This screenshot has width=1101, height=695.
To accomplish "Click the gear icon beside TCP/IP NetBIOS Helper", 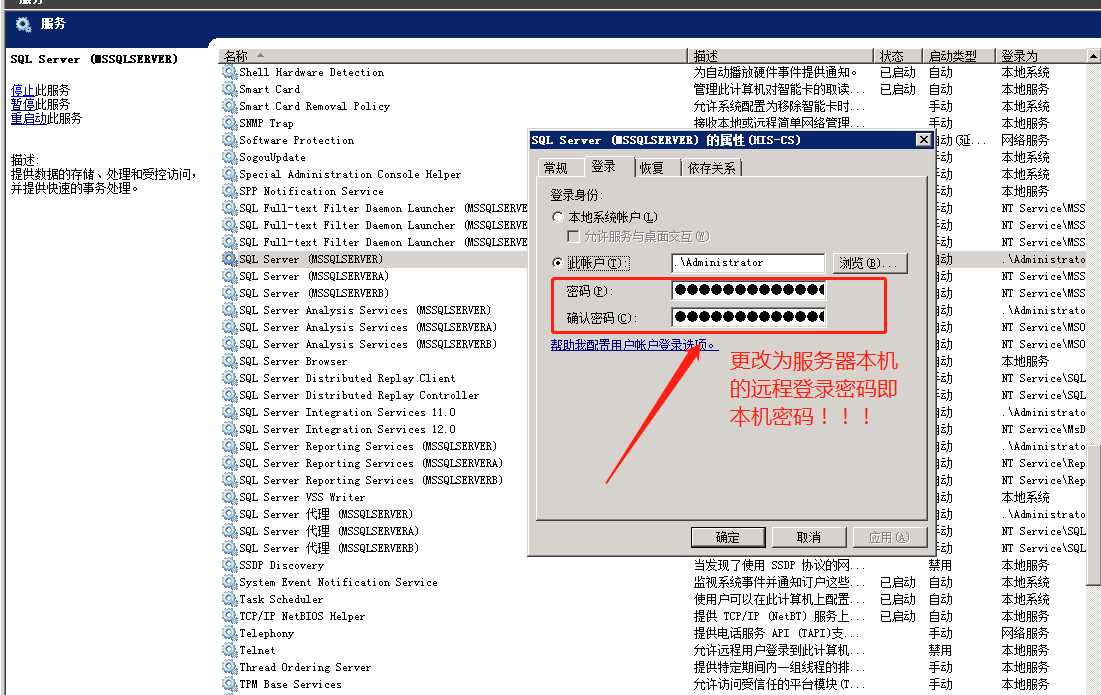I will tap(230, 616).
